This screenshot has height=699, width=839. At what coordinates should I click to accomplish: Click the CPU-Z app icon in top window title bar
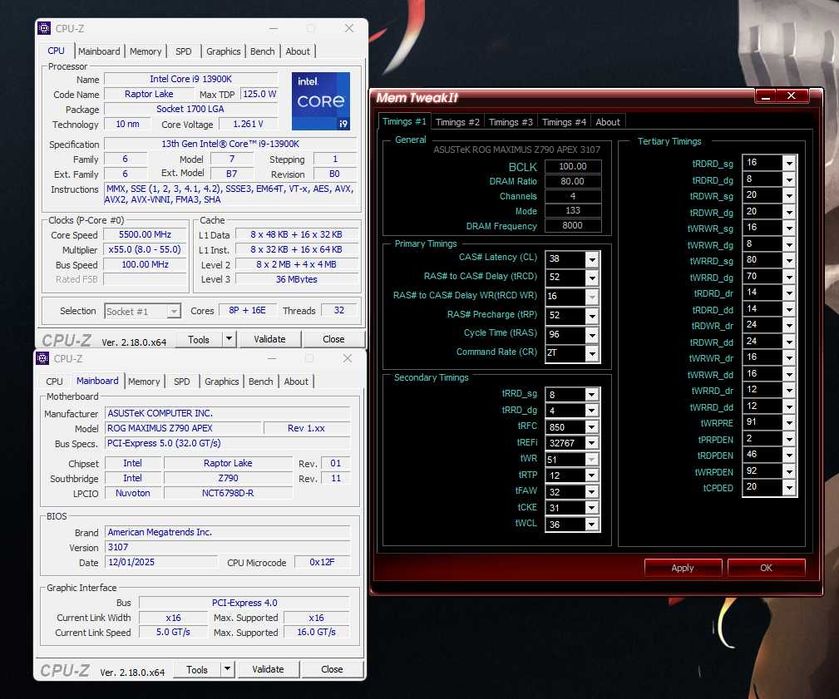coord(44,28)
